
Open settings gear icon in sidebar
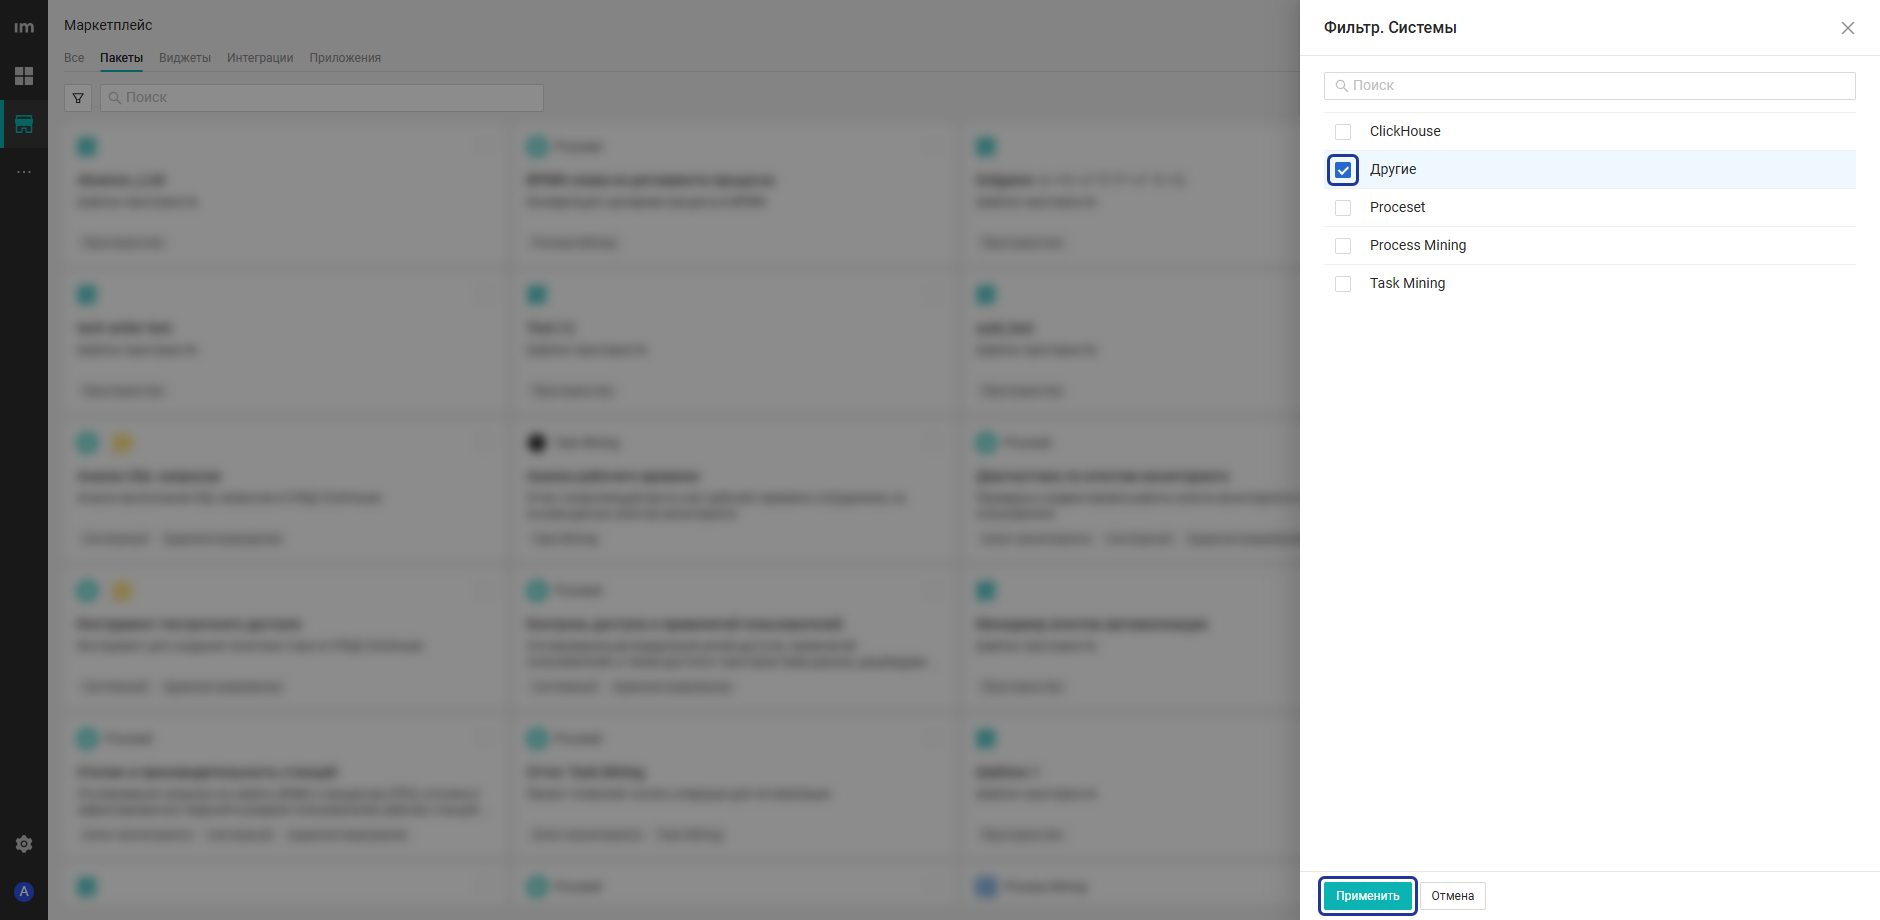click(24, 844)
